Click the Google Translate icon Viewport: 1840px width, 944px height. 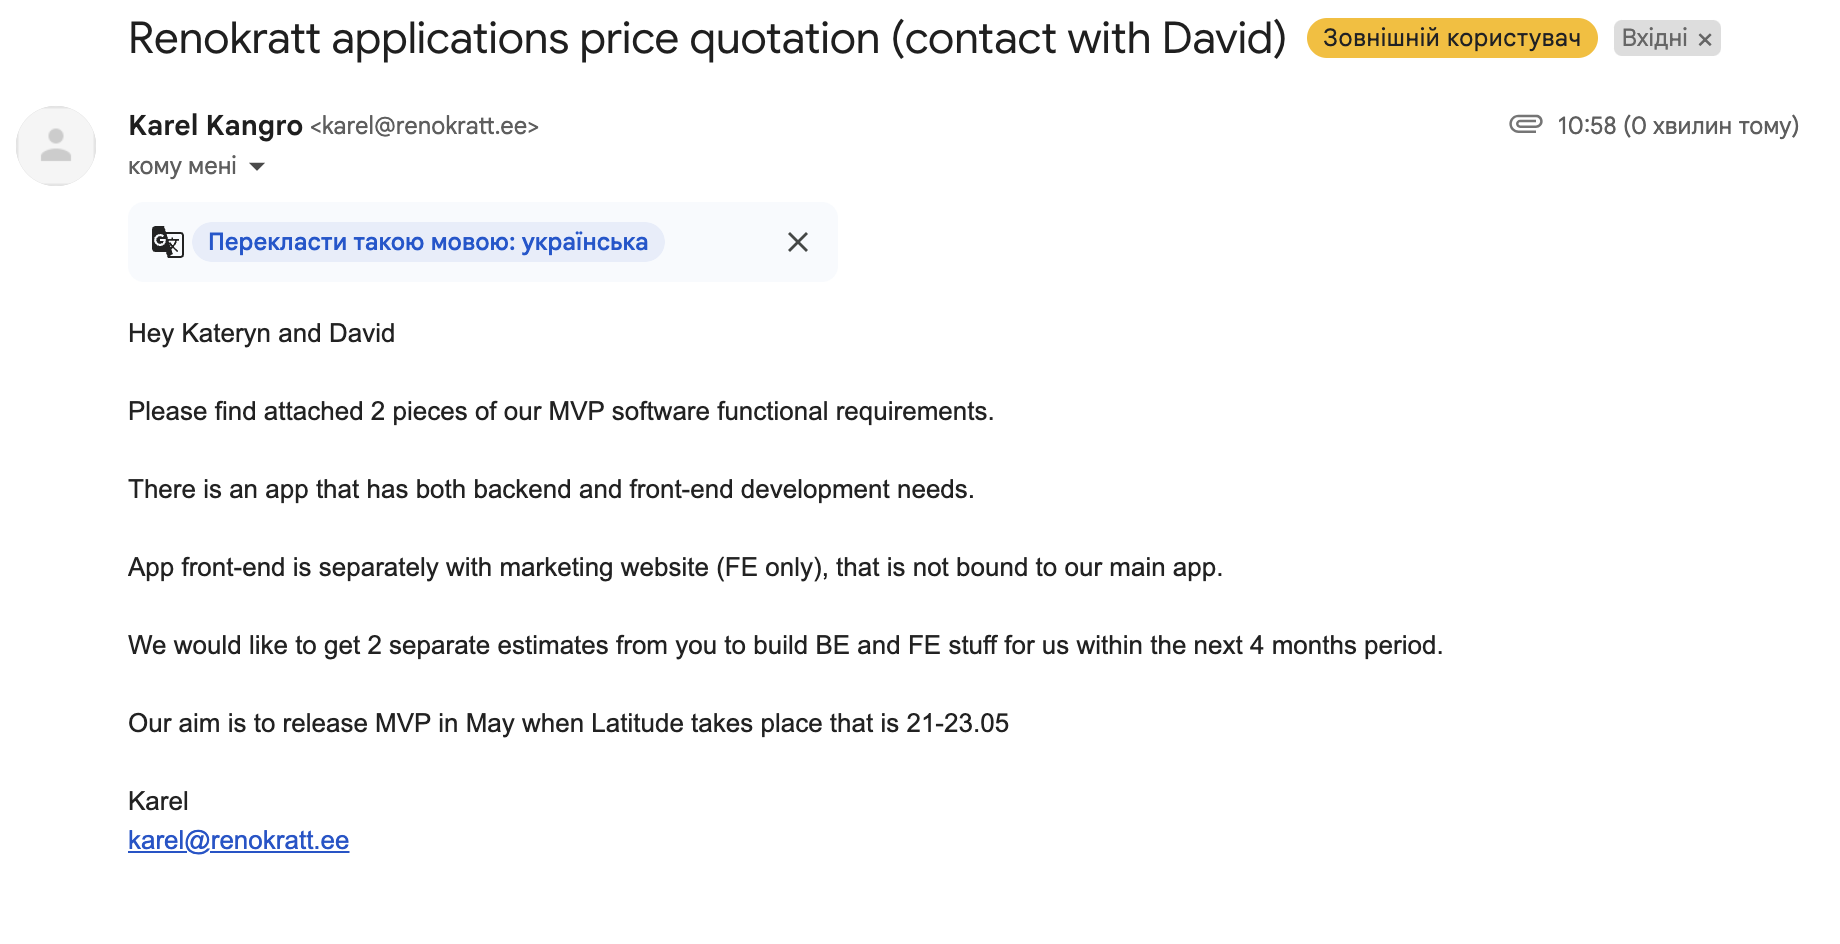tap(167, 242)
